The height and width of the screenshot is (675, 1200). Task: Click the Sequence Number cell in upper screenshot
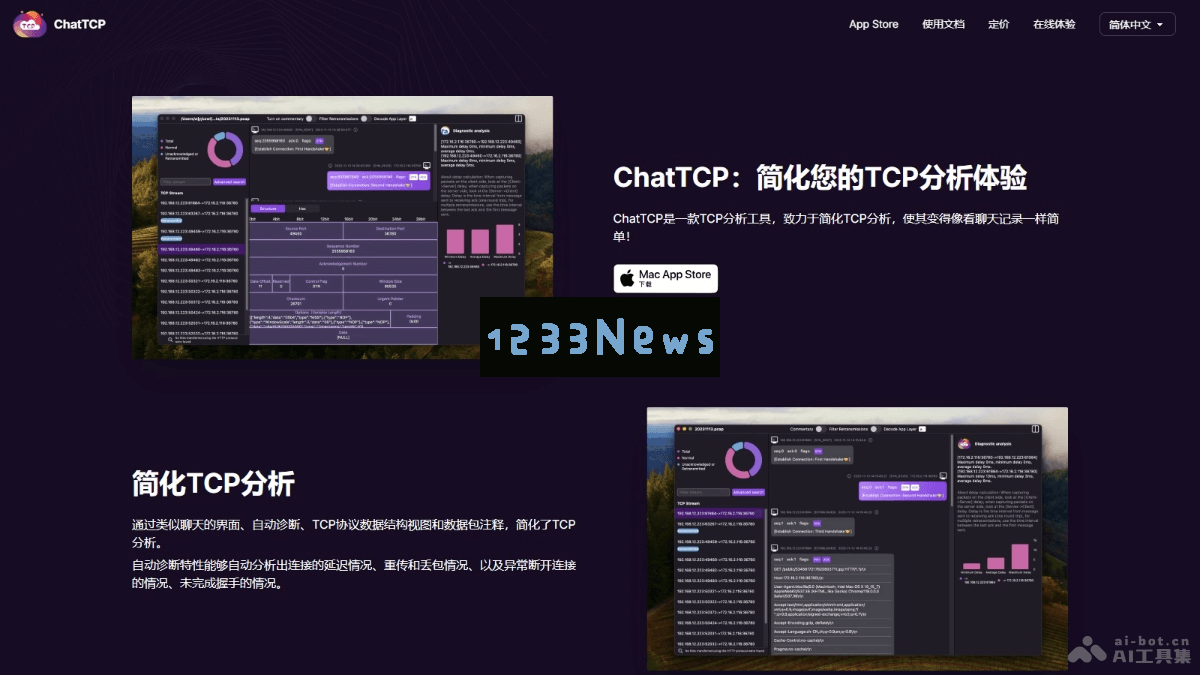342,247
